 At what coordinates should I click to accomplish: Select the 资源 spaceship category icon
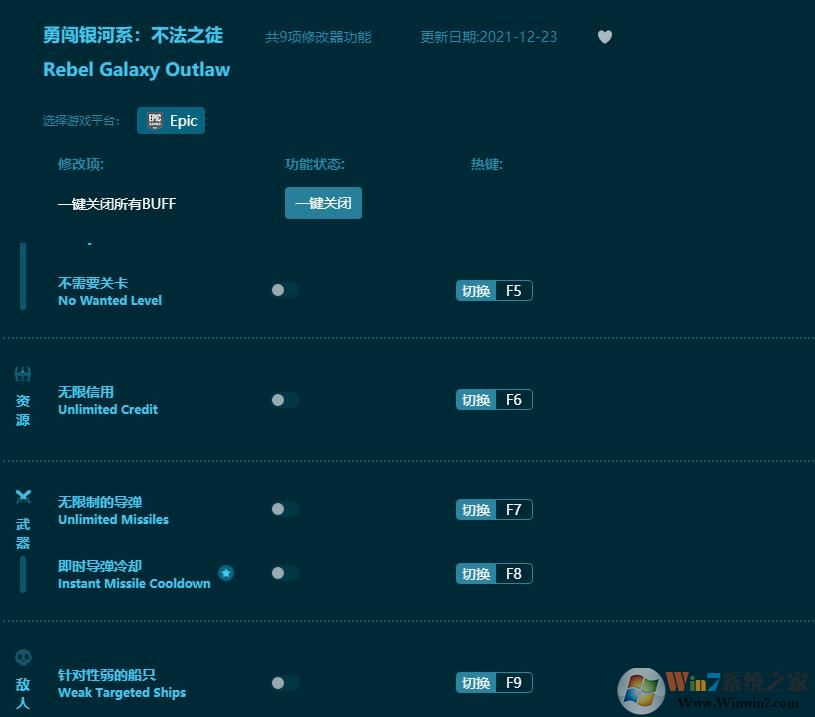click(x=23, y=374)
